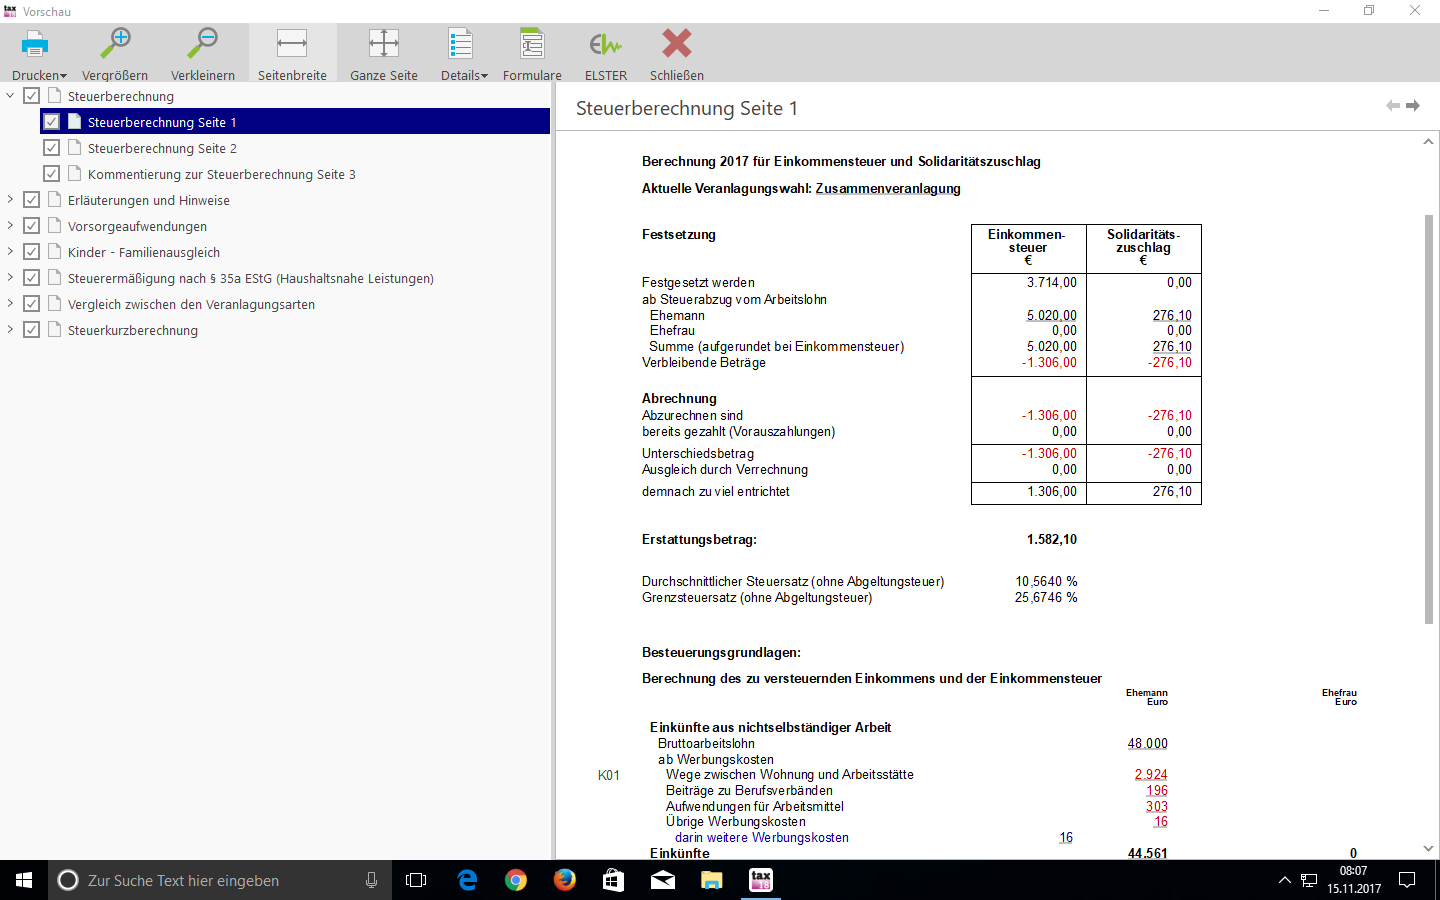
Task: Go to previous page arrow
Action: pos(1393,106)
